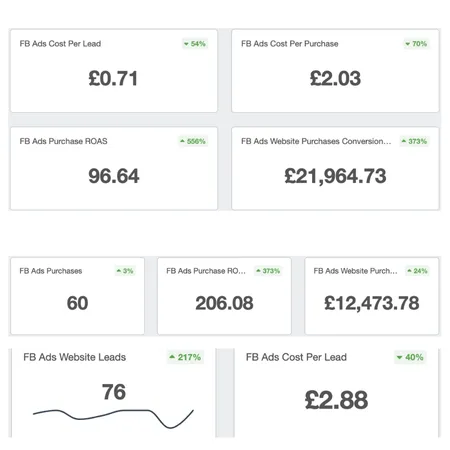Click the Website Leads sparkline chart
Image resolution: width=450 pixels, height=450 pixels.
coord(113,418)
